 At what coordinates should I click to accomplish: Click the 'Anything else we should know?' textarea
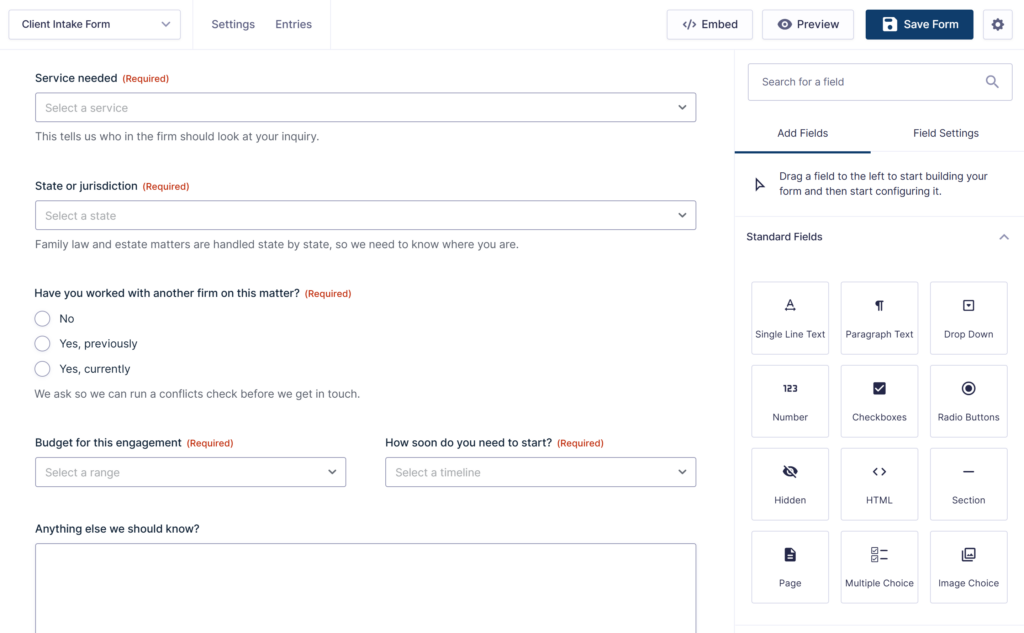click(x=365, y=588)
